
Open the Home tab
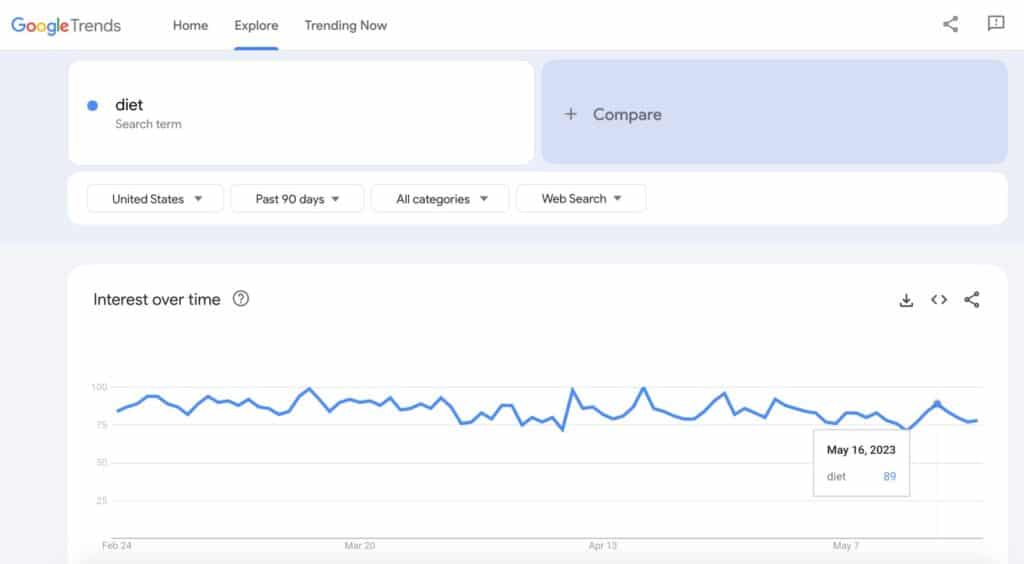coord(190,25)
